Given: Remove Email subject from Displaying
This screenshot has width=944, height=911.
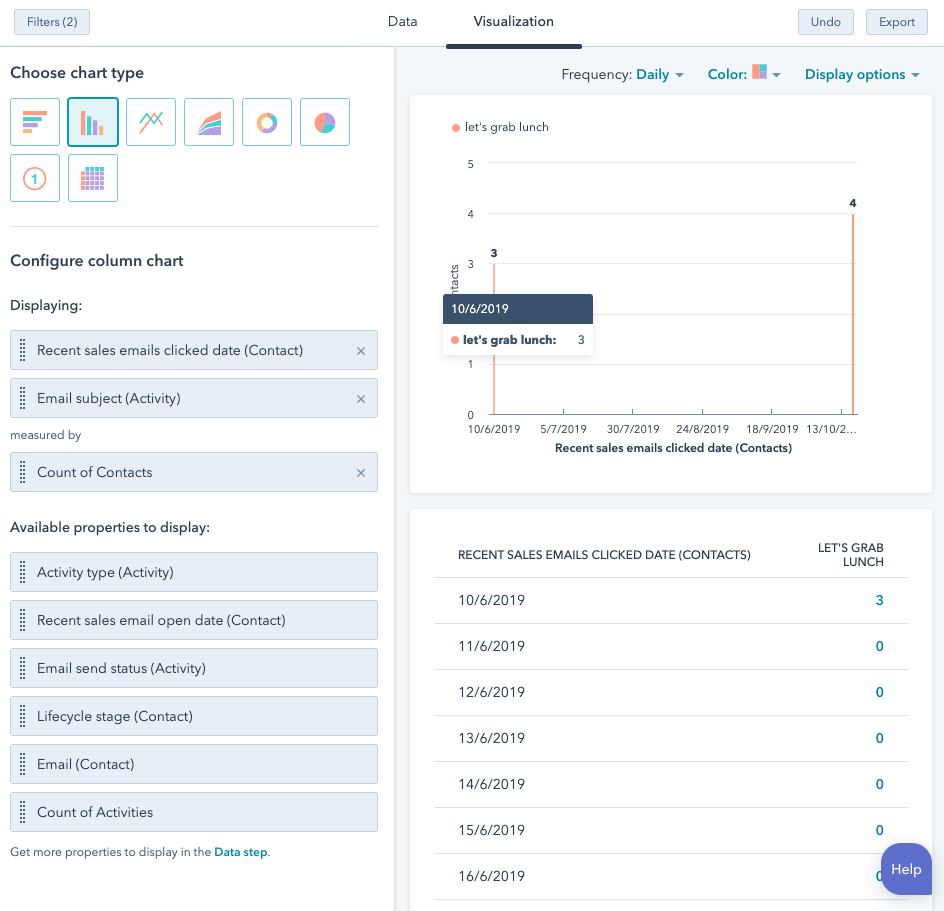Looking at the screenshot, I should coord(361,398).
